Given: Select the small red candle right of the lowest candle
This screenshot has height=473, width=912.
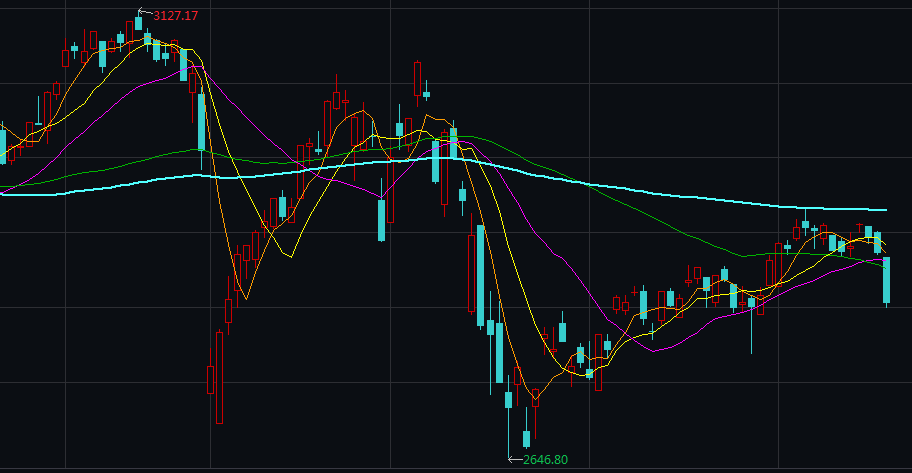Looking at the screenshot, I should click(536, 398).
